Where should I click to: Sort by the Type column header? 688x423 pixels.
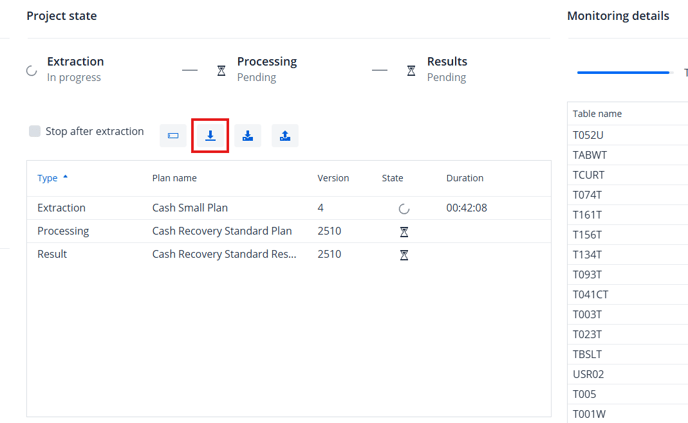click(x=48, y=178)
